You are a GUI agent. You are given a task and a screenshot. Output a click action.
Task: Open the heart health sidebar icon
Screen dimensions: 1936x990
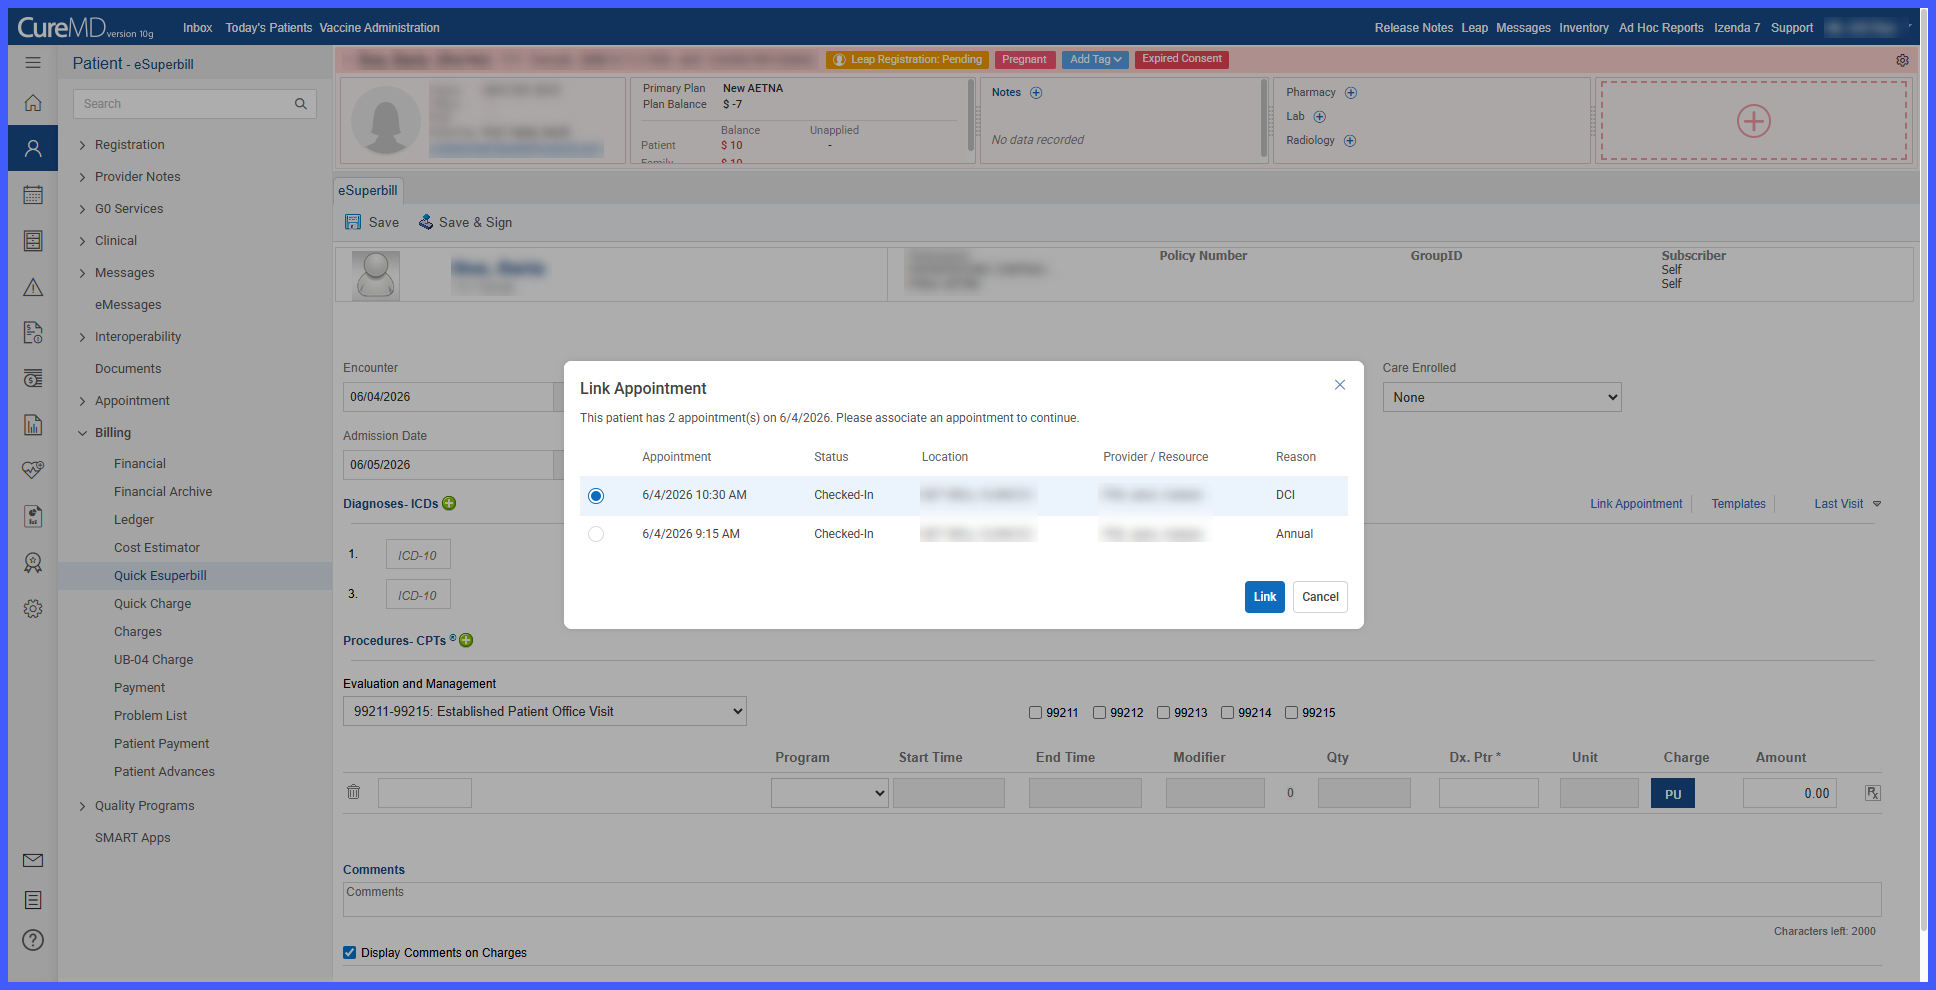(x=33, y=470)
